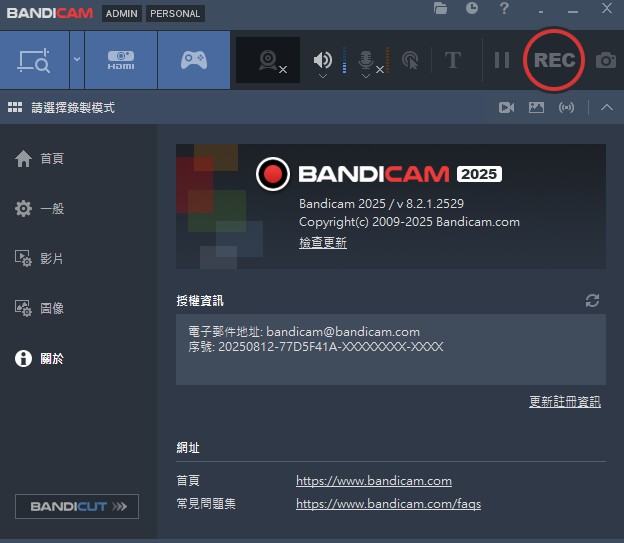Viewport: 624px width, 543px height.
Task: Expand microphone settings chevron
Action: point(366,76)
